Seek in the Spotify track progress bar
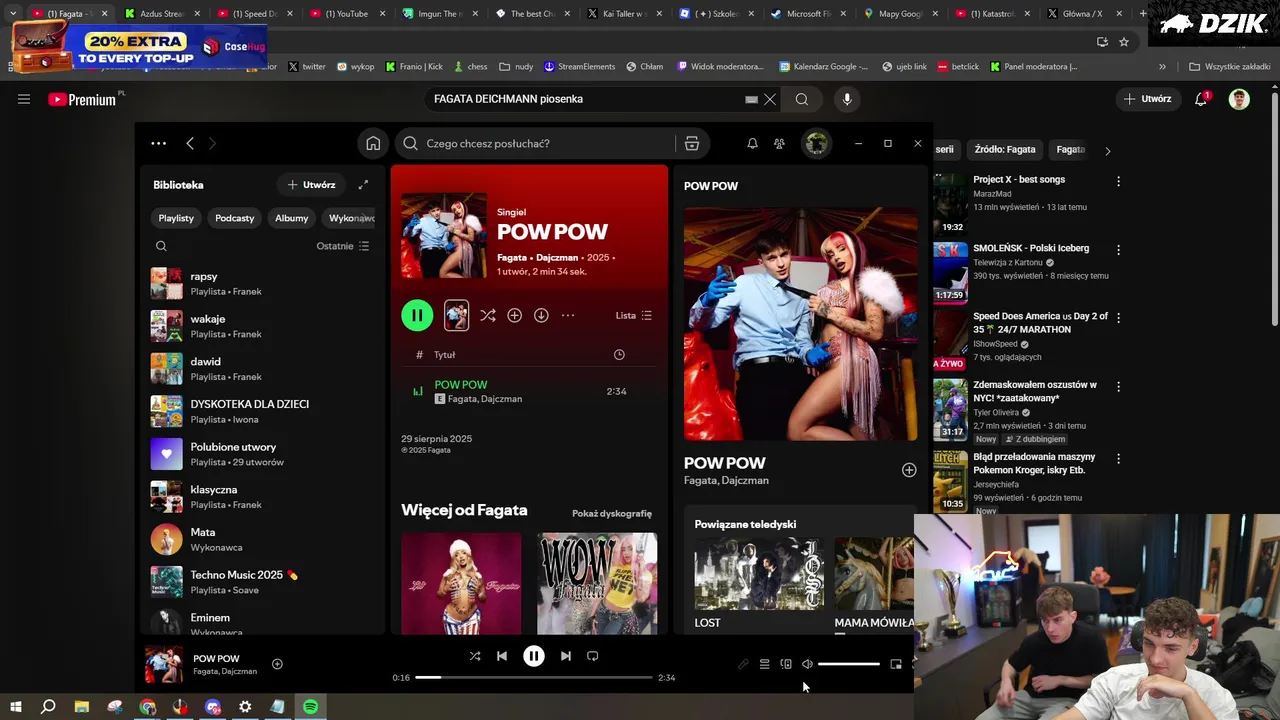This screenshot has height=720, width=1280. point(534,677)
